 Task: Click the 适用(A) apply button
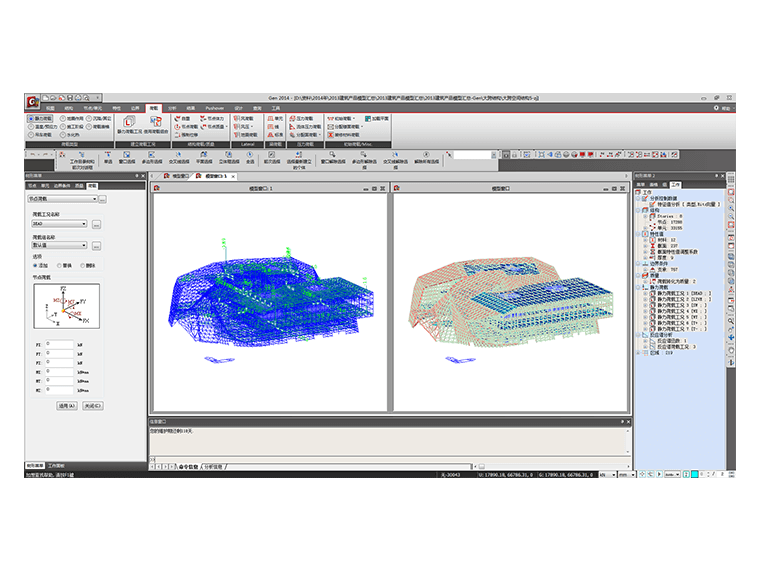[67, 406]
